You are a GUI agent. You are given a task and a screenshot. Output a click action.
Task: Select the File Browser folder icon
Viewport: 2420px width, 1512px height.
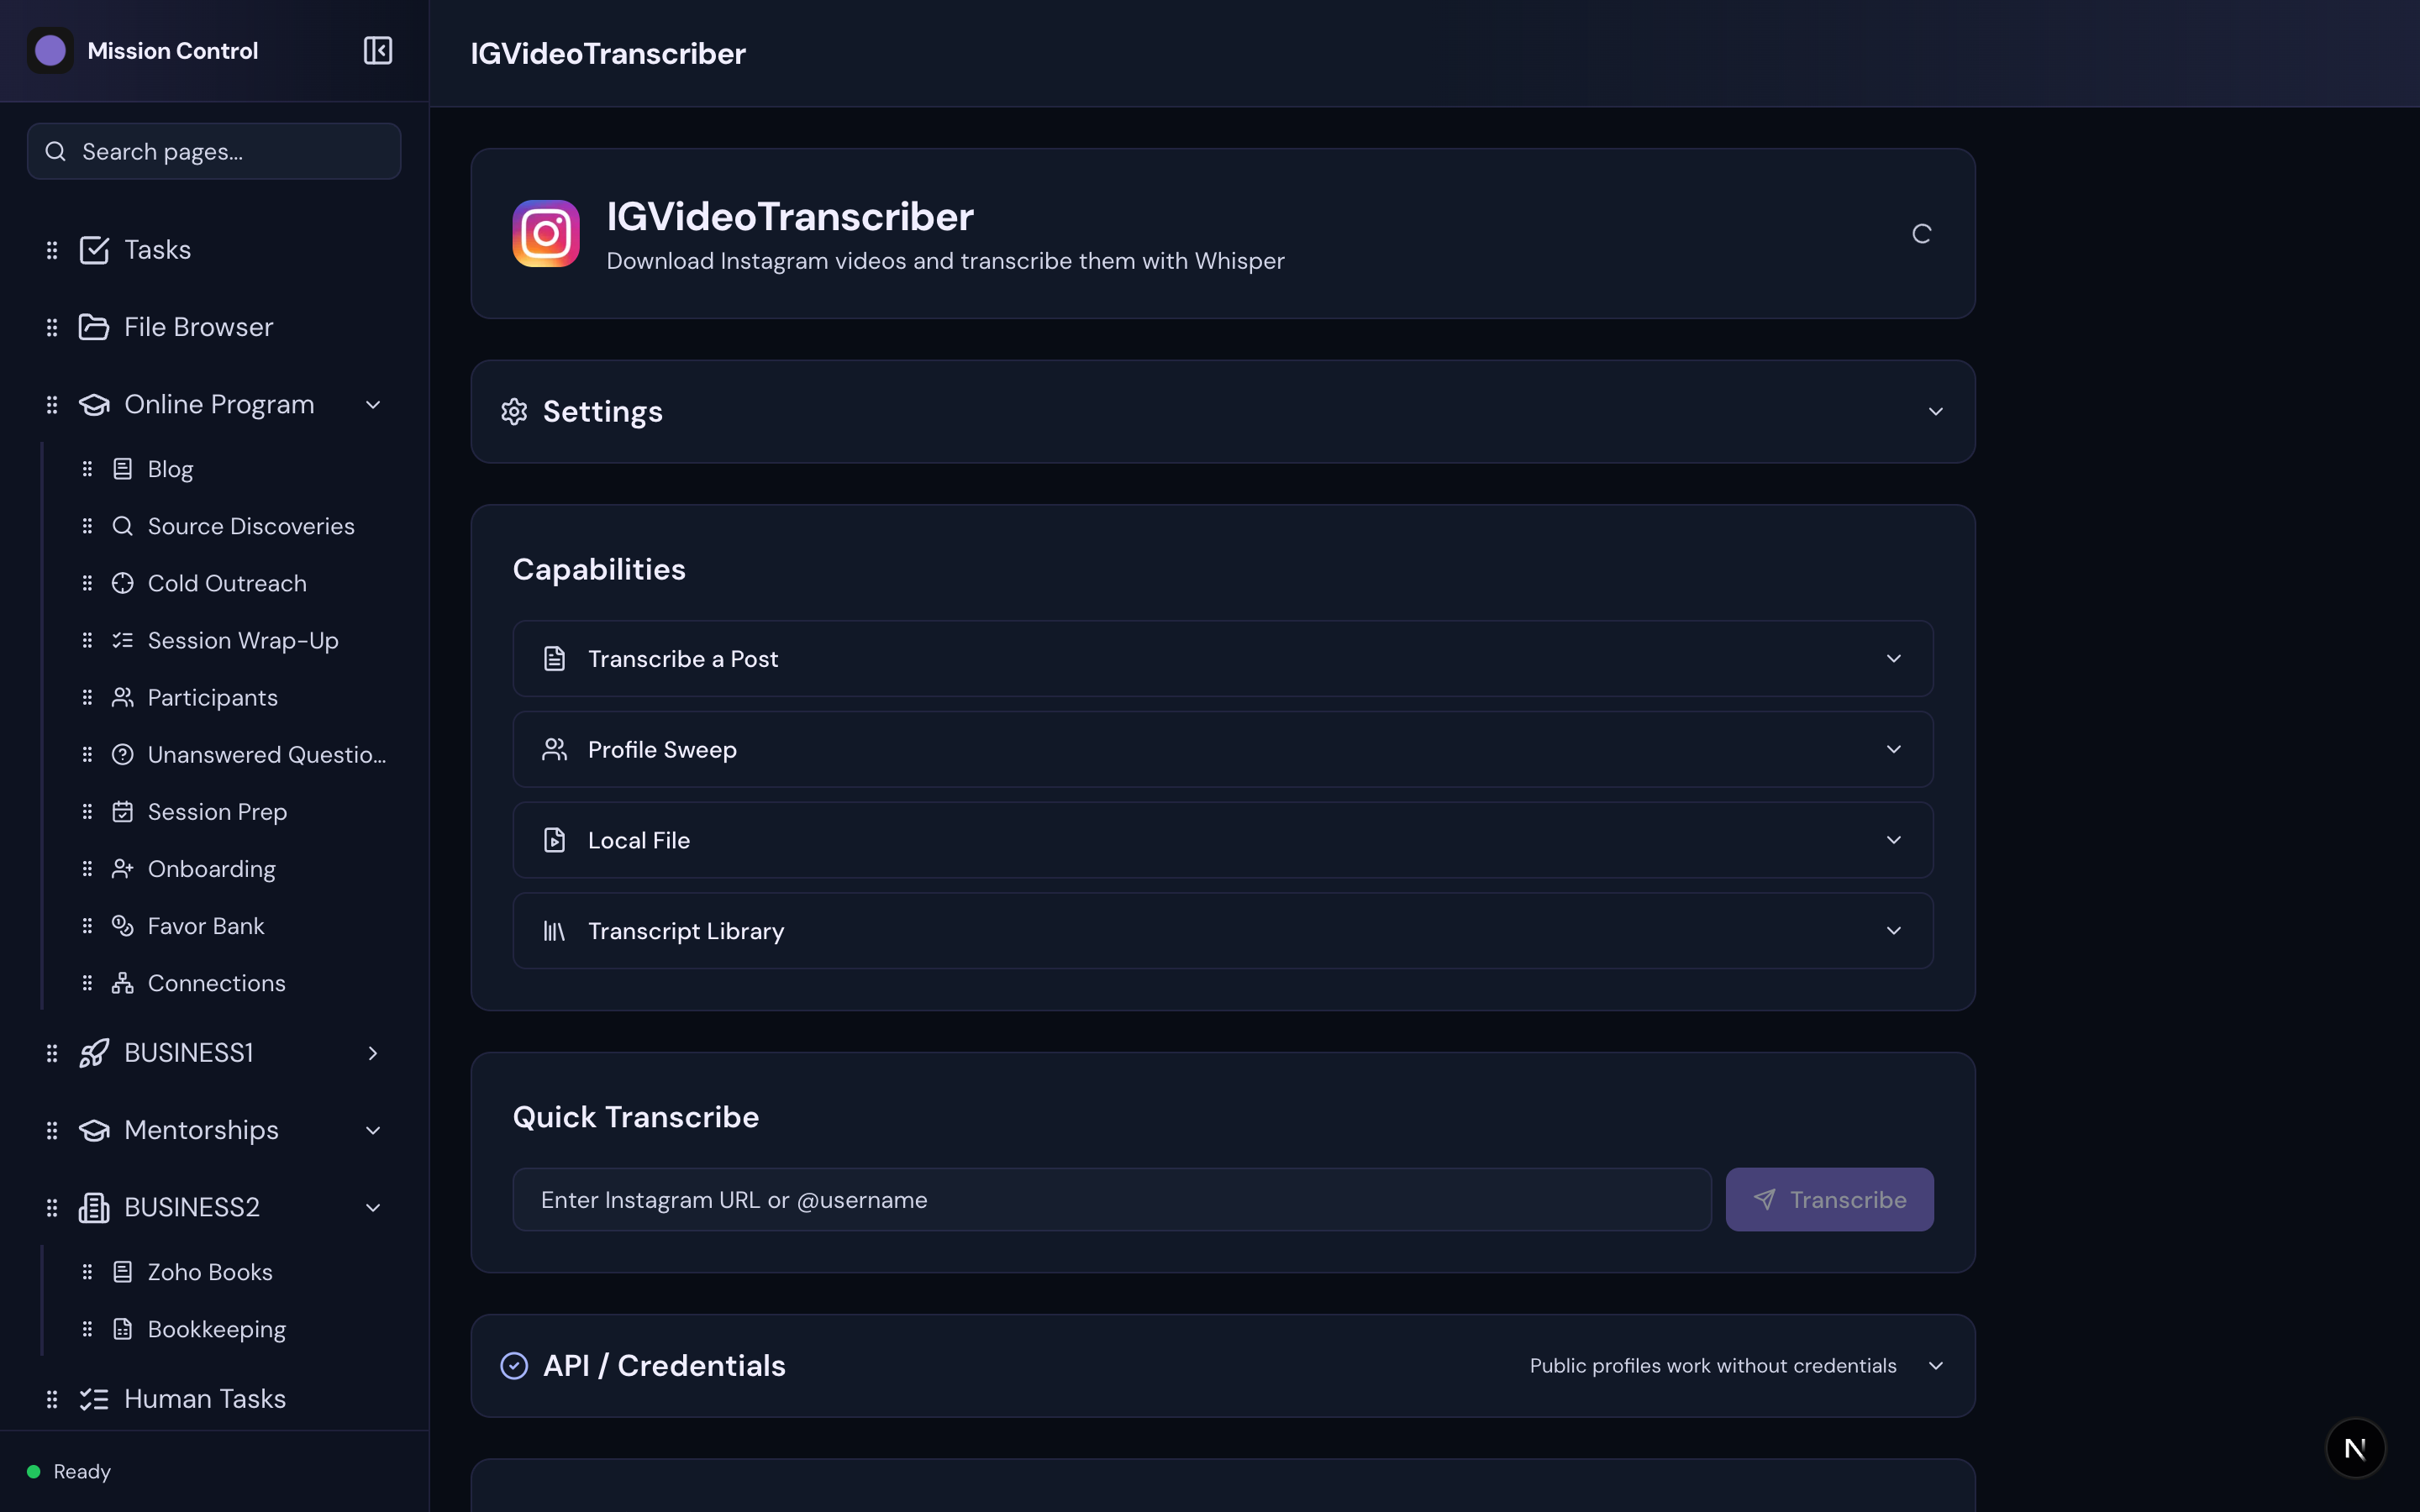94,326
